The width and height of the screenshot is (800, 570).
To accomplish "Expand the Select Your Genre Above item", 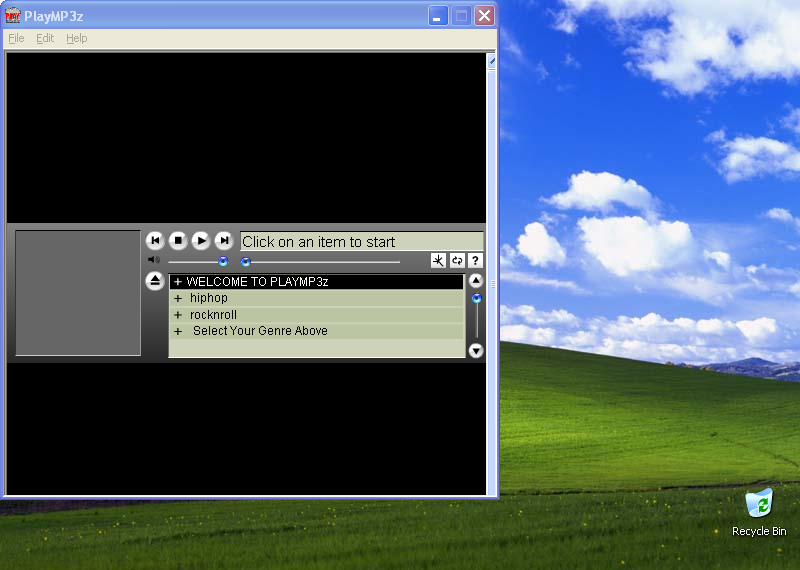I will (178, 331).
